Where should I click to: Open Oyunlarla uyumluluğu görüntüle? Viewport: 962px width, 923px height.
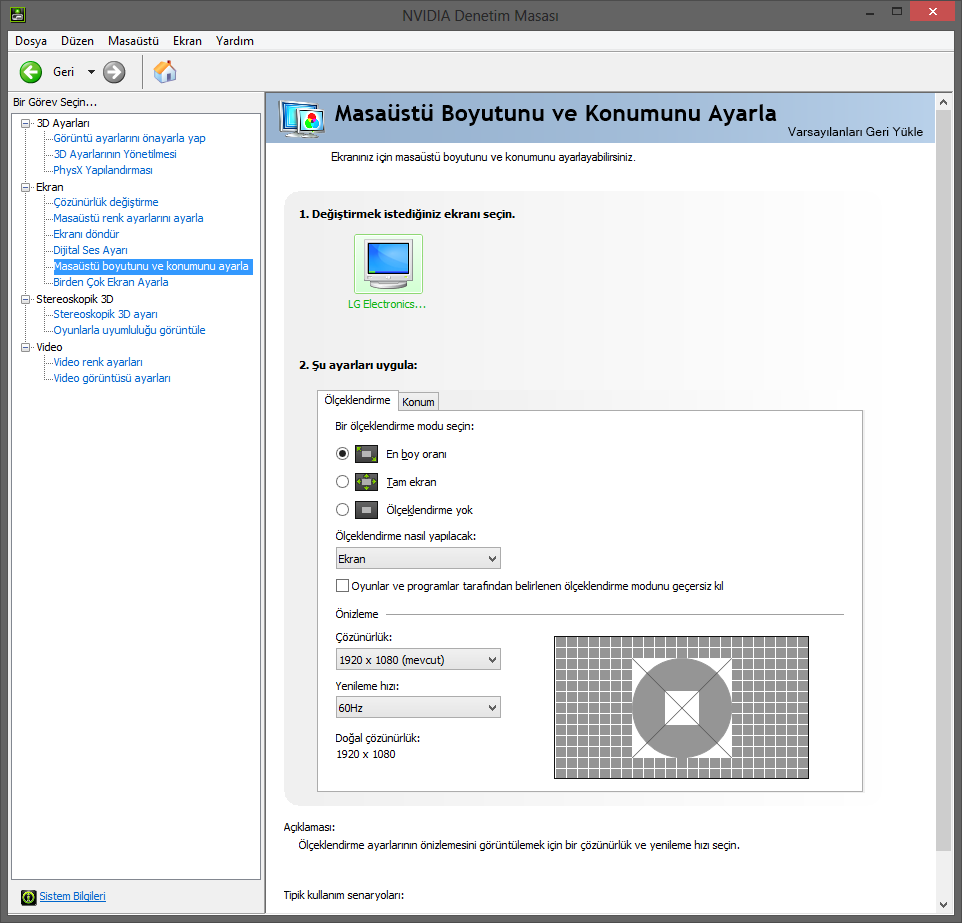(x=129, y=330)
